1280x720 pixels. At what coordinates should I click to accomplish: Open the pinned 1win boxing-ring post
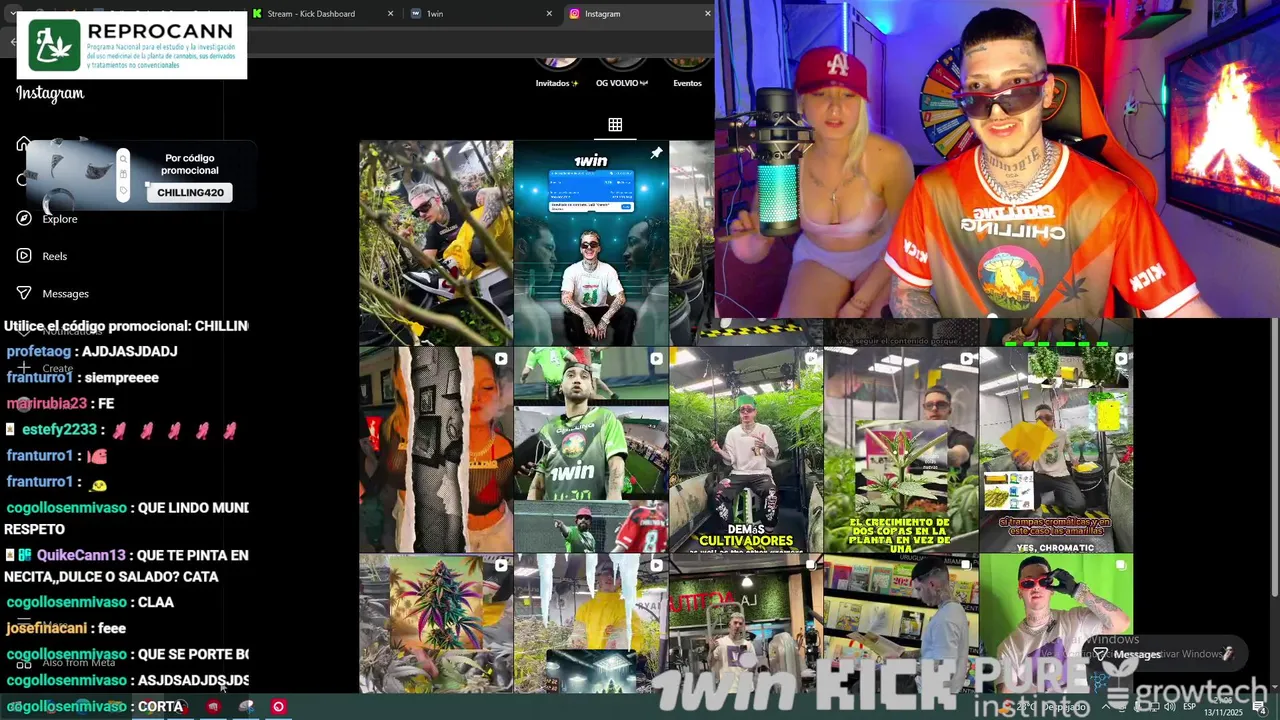pyautogui.click(x=591, y=243)
